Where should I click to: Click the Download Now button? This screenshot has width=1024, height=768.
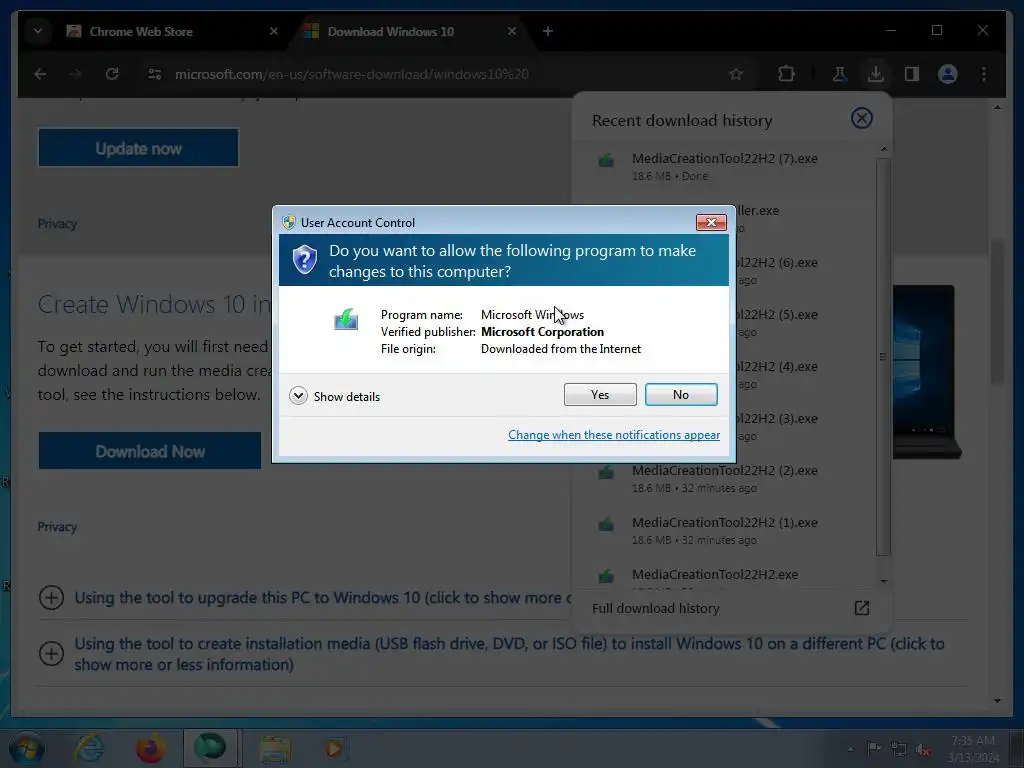click(150, 451)
